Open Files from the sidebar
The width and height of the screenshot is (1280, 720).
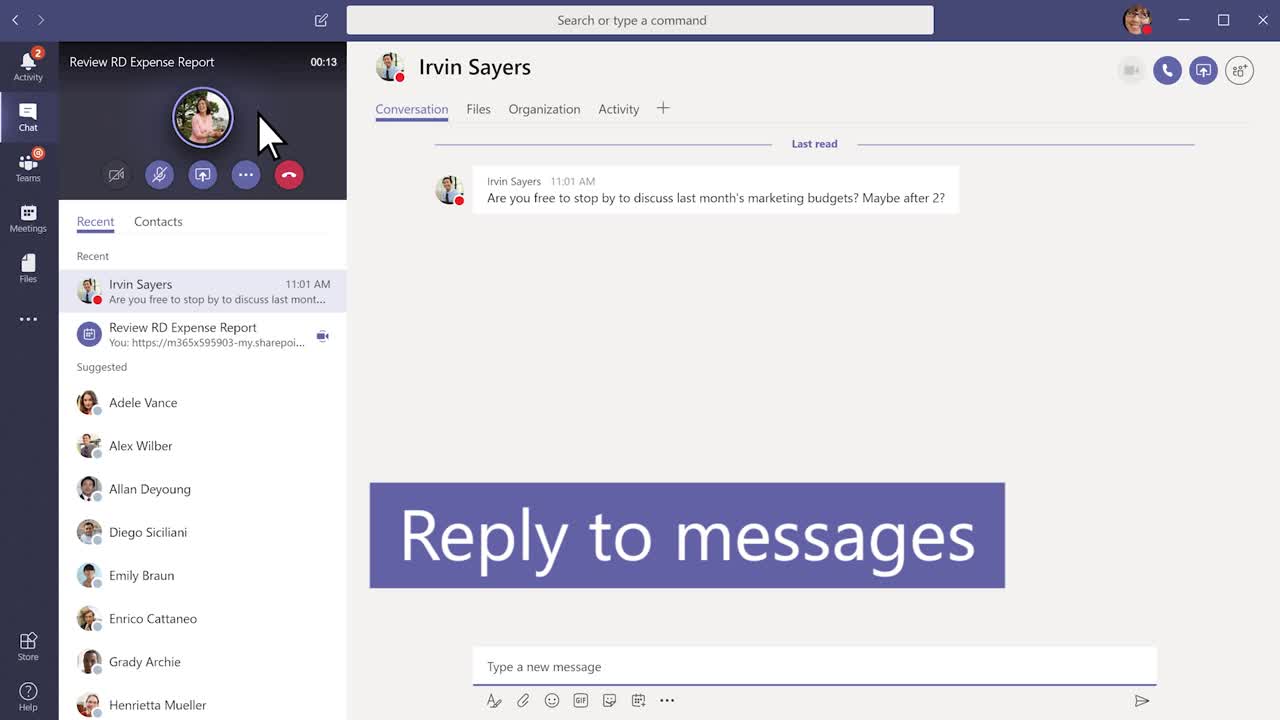click(28, 268)
